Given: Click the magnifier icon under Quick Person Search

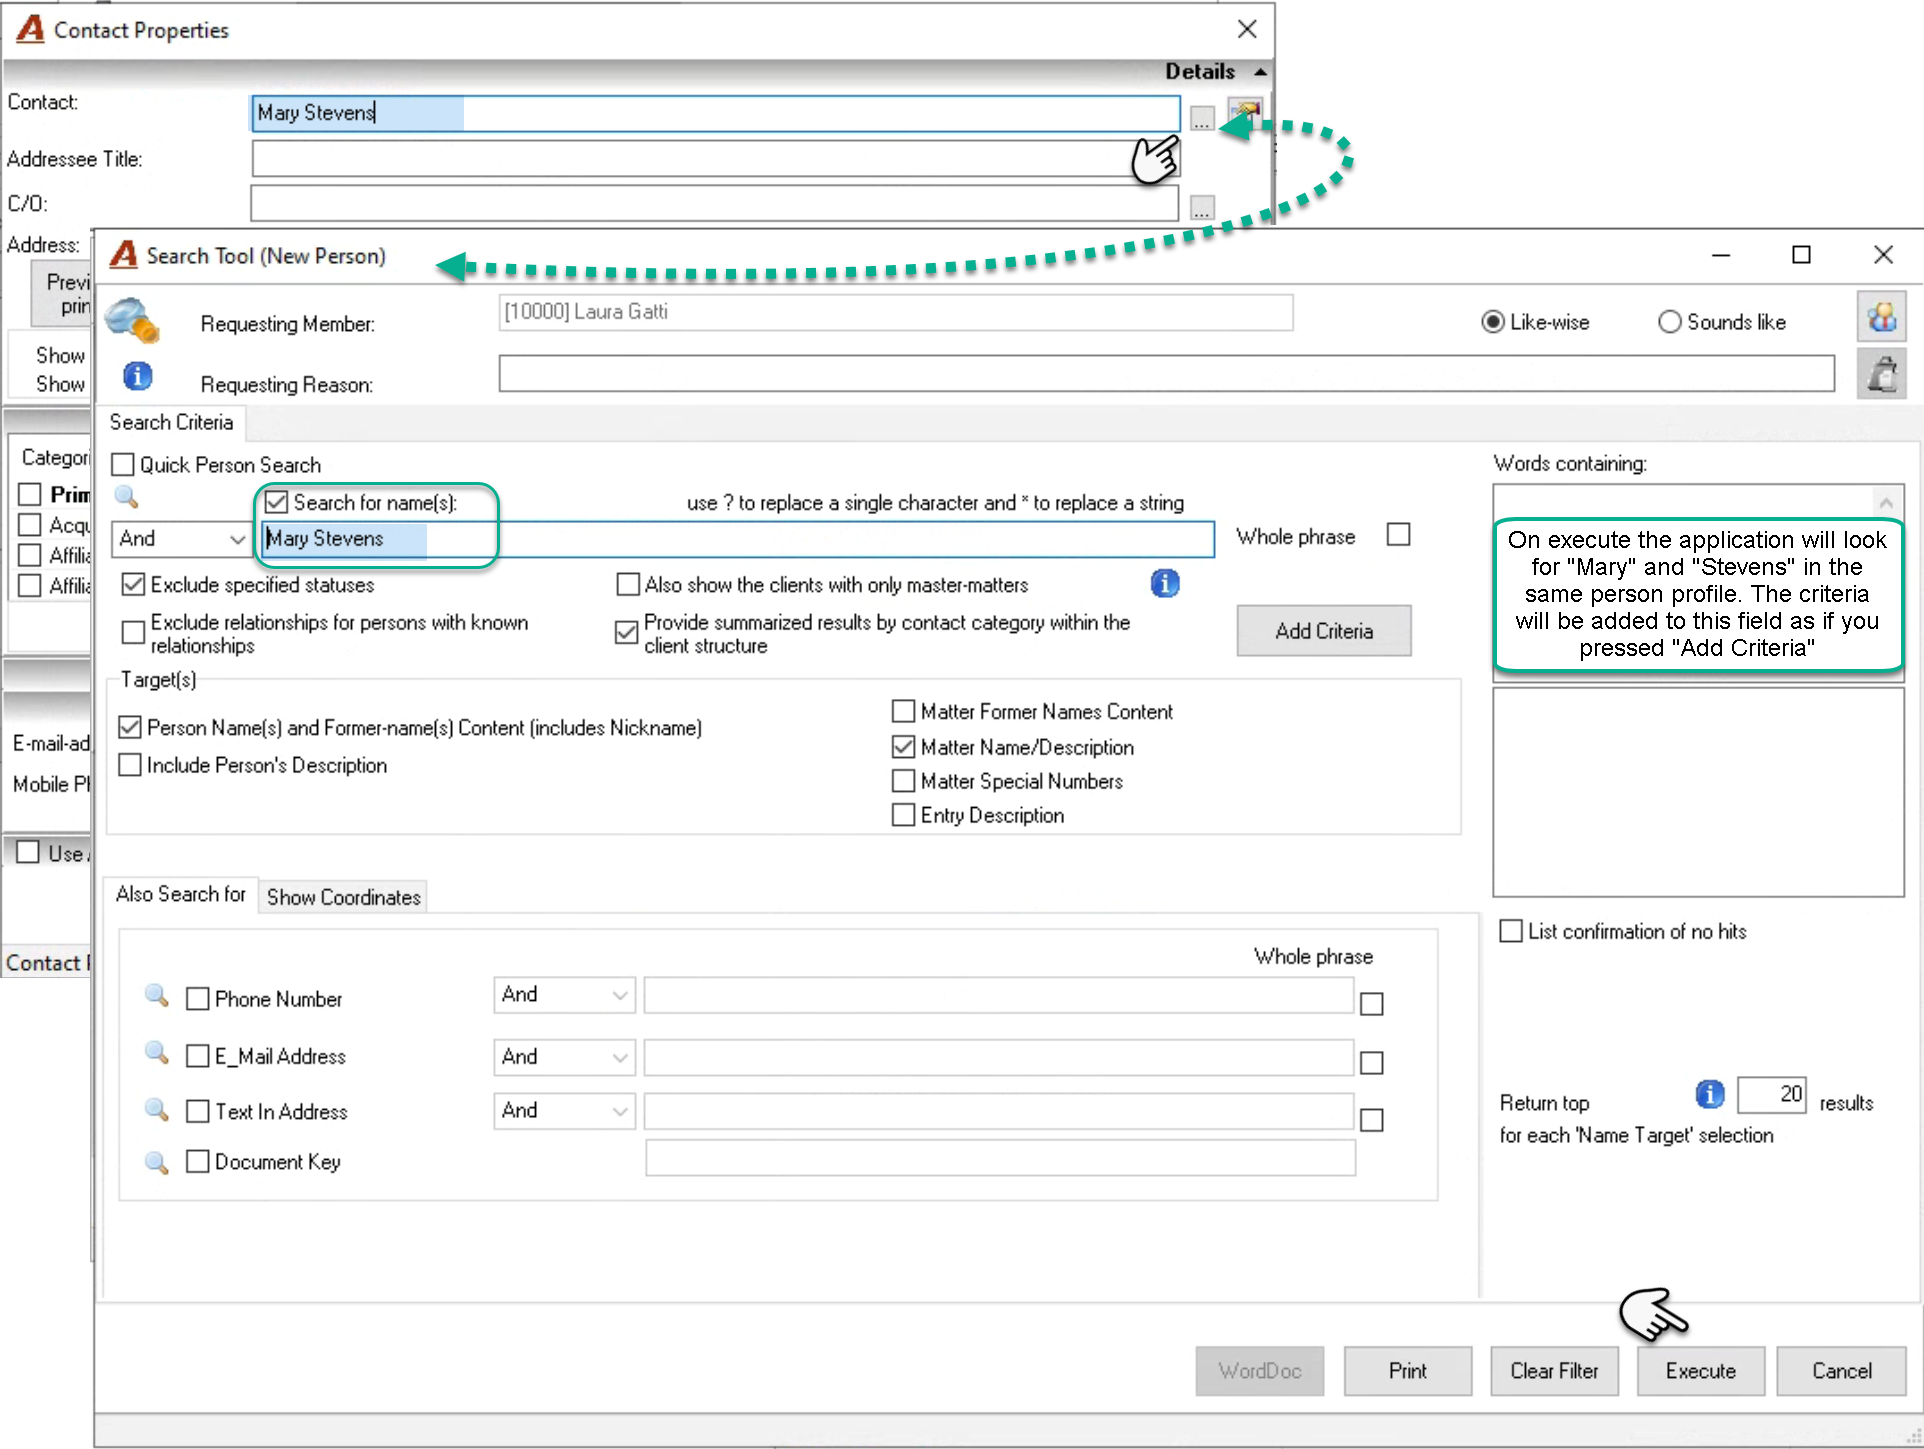Looking at the screenshot, I should [126, 496].
